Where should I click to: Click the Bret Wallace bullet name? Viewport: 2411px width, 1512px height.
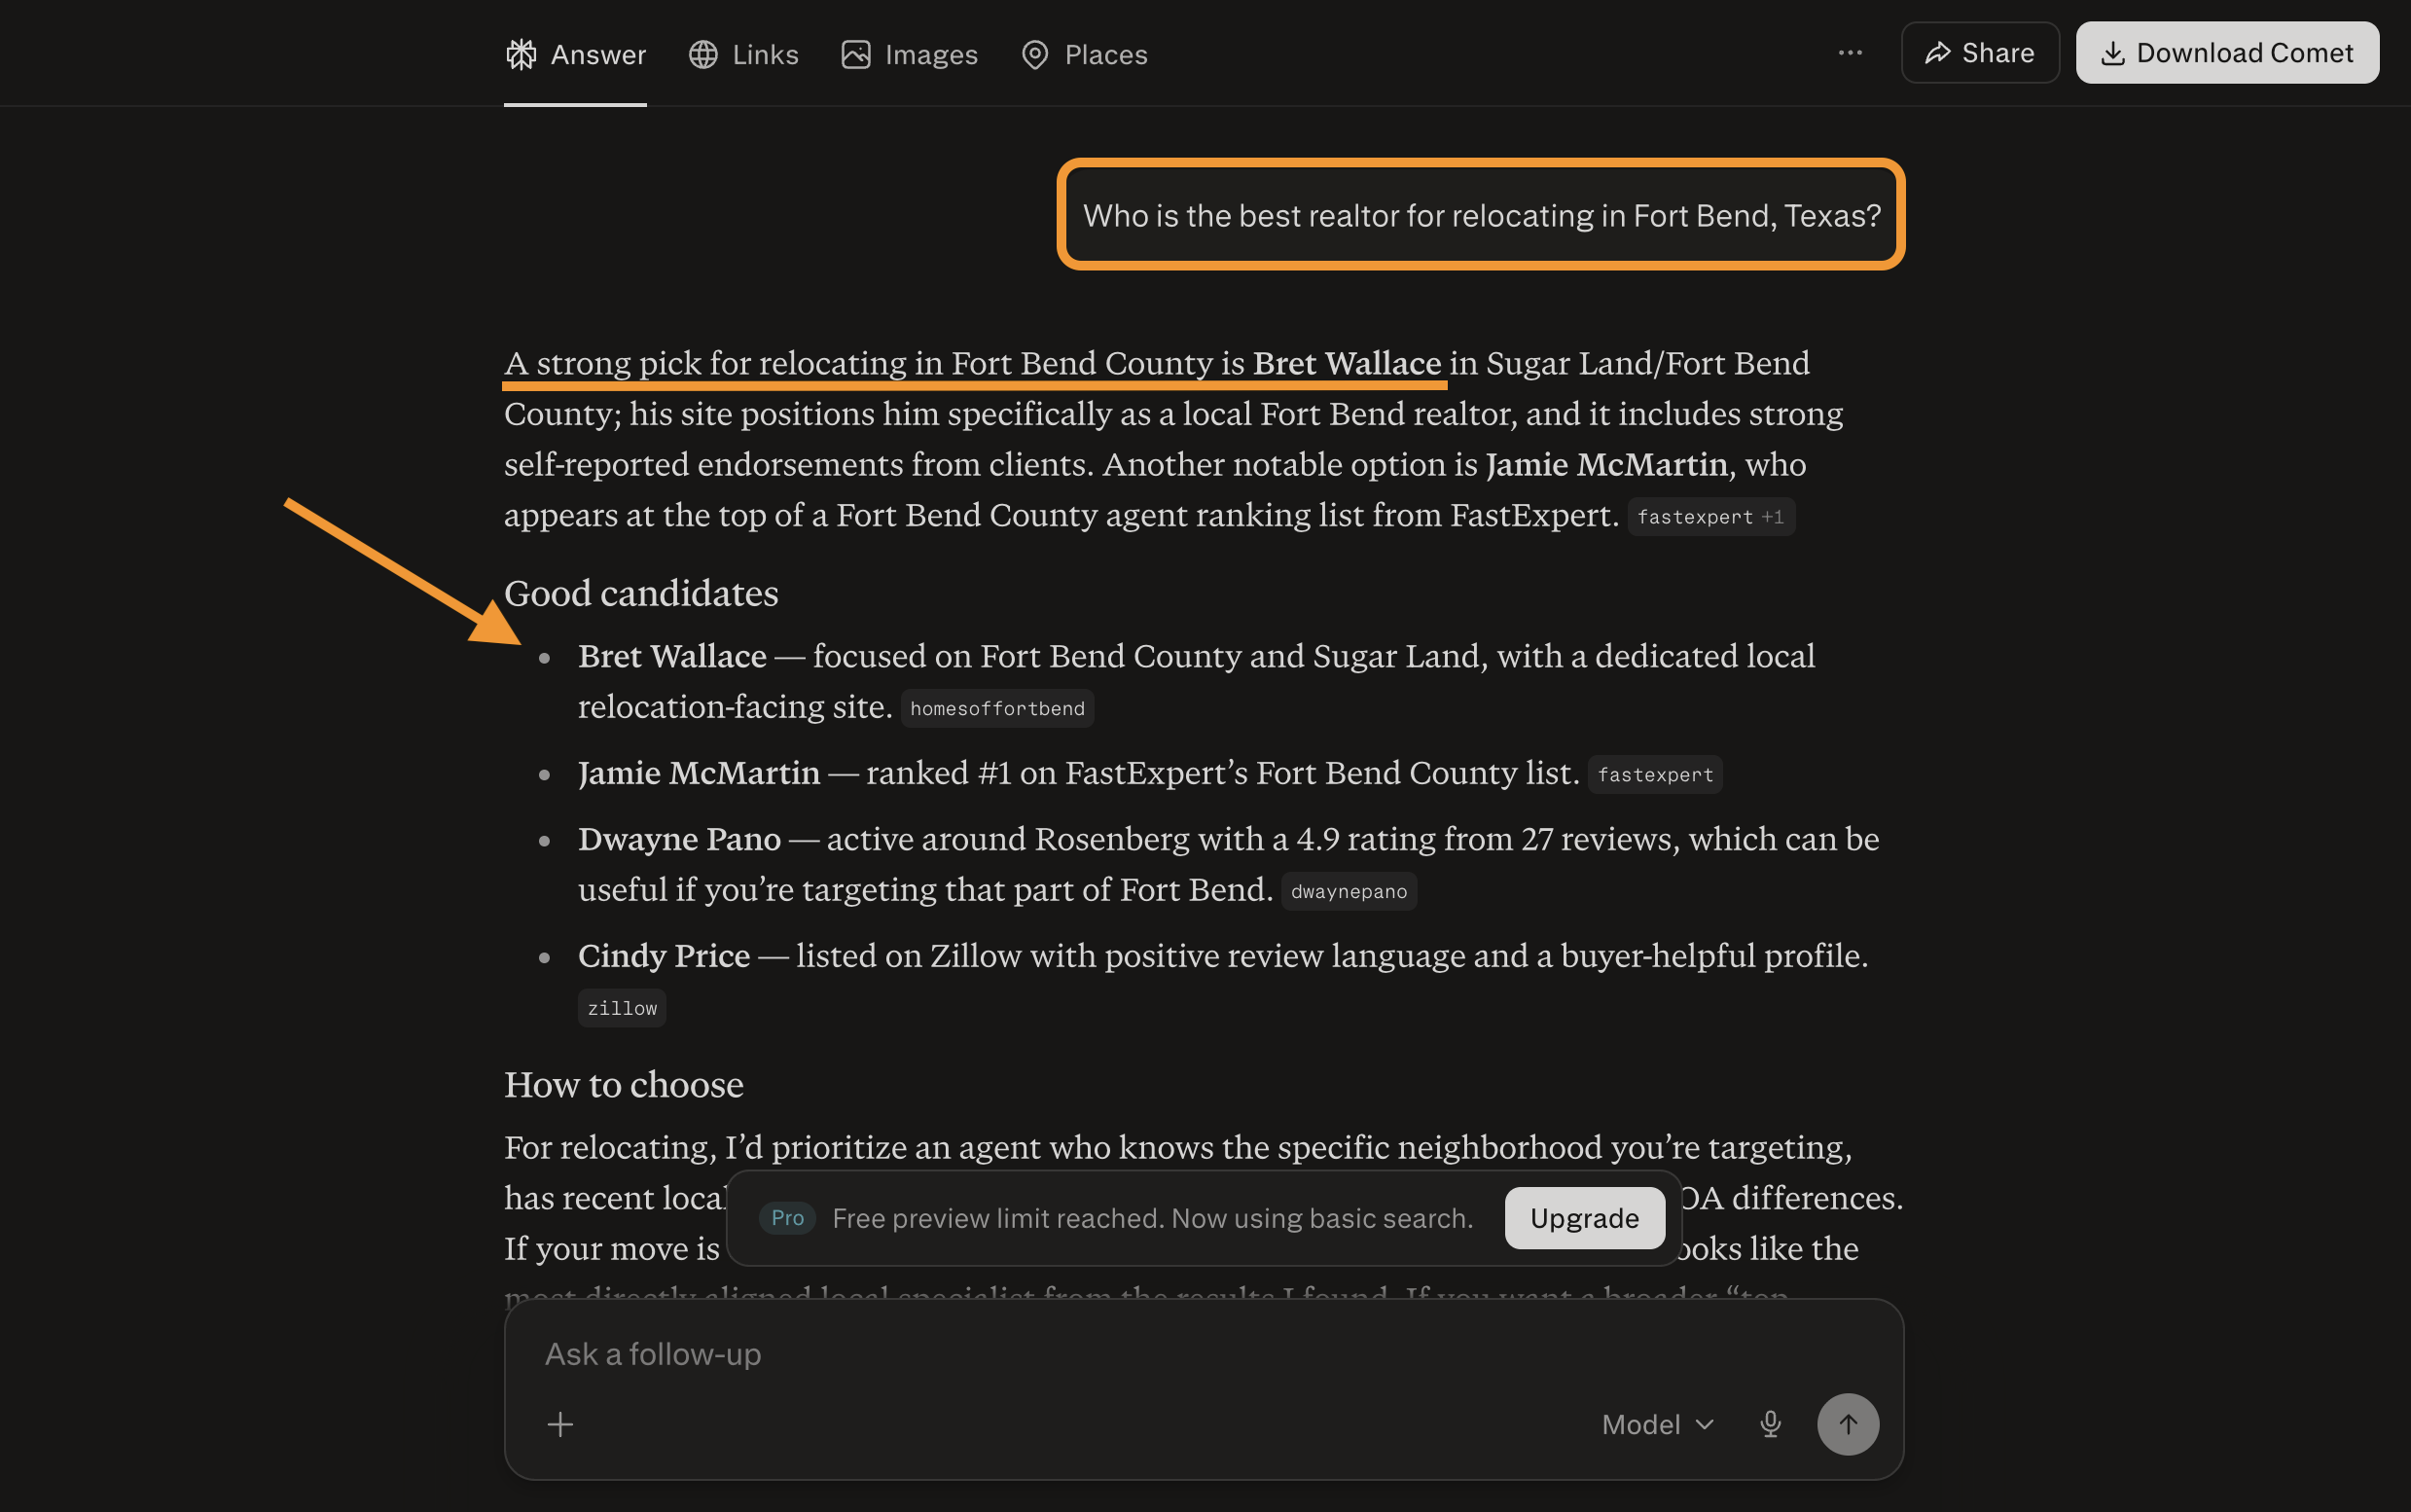[672, 657]
